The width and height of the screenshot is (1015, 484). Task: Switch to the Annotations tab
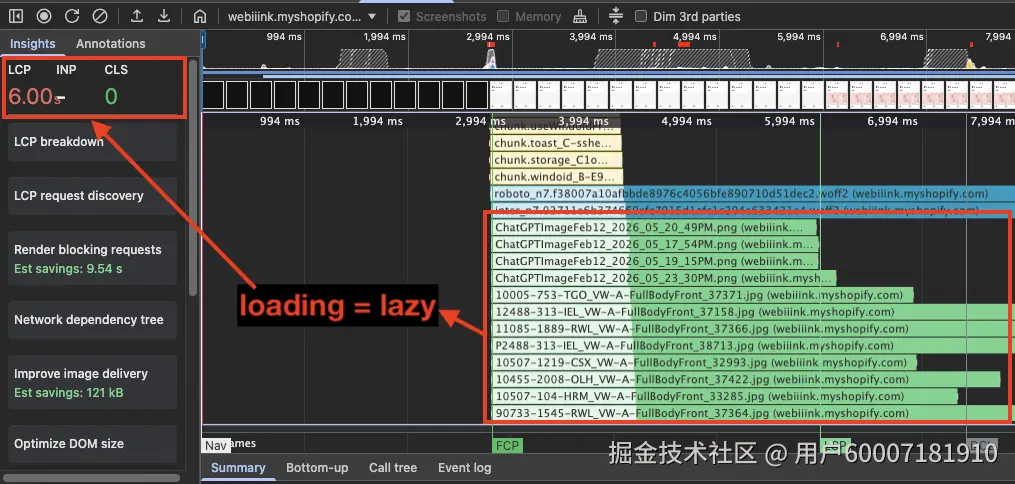[111, 43]
